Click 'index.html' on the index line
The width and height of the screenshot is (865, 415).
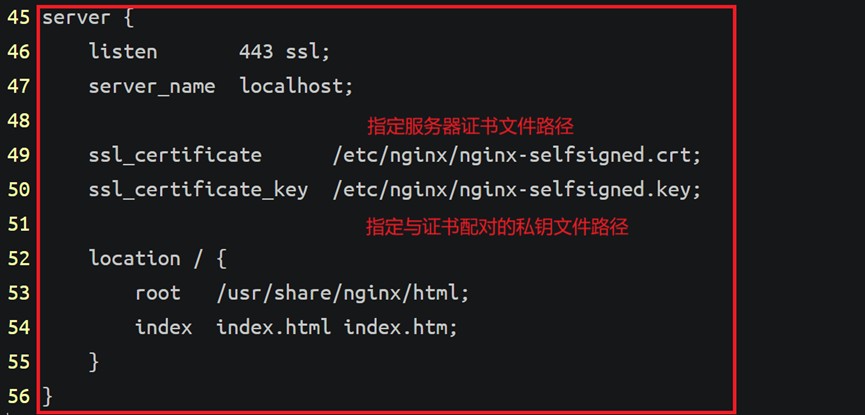click(273, 327)
